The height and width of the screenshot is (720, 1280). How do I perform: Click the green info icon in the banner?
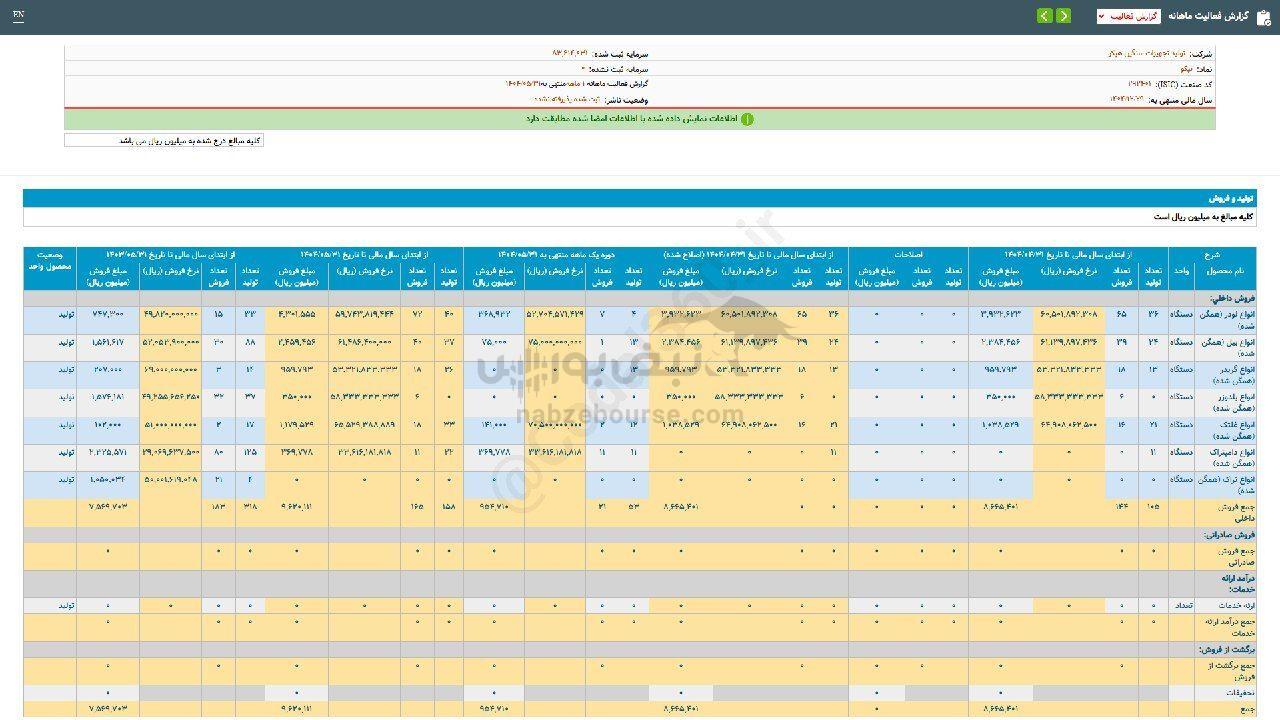click(x=747, y=119)
